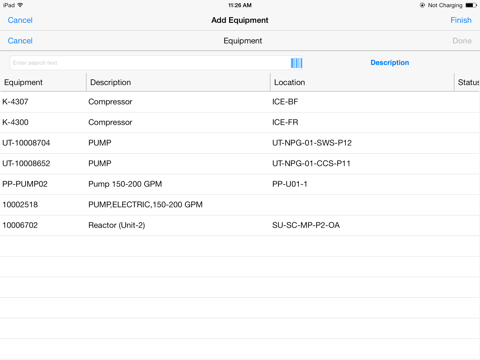
Task: Cancel the Add Equipment dialog
Action: coord(20,20)
